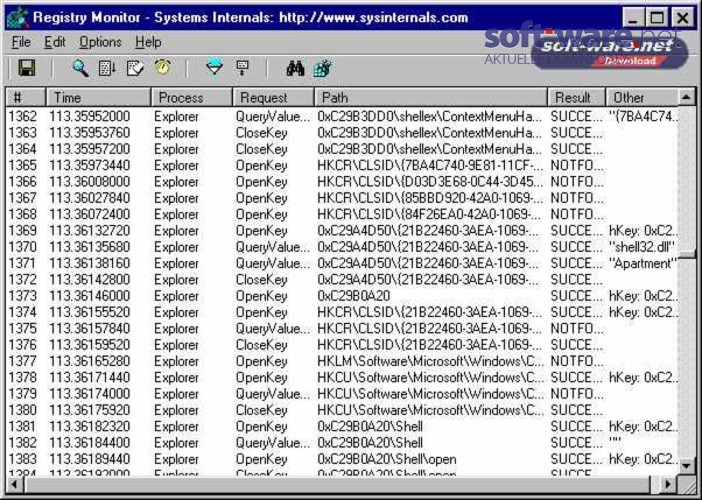The image size is (702, 500).
Task: Click time value 113.36008000
Action: [x=90, y=181]
